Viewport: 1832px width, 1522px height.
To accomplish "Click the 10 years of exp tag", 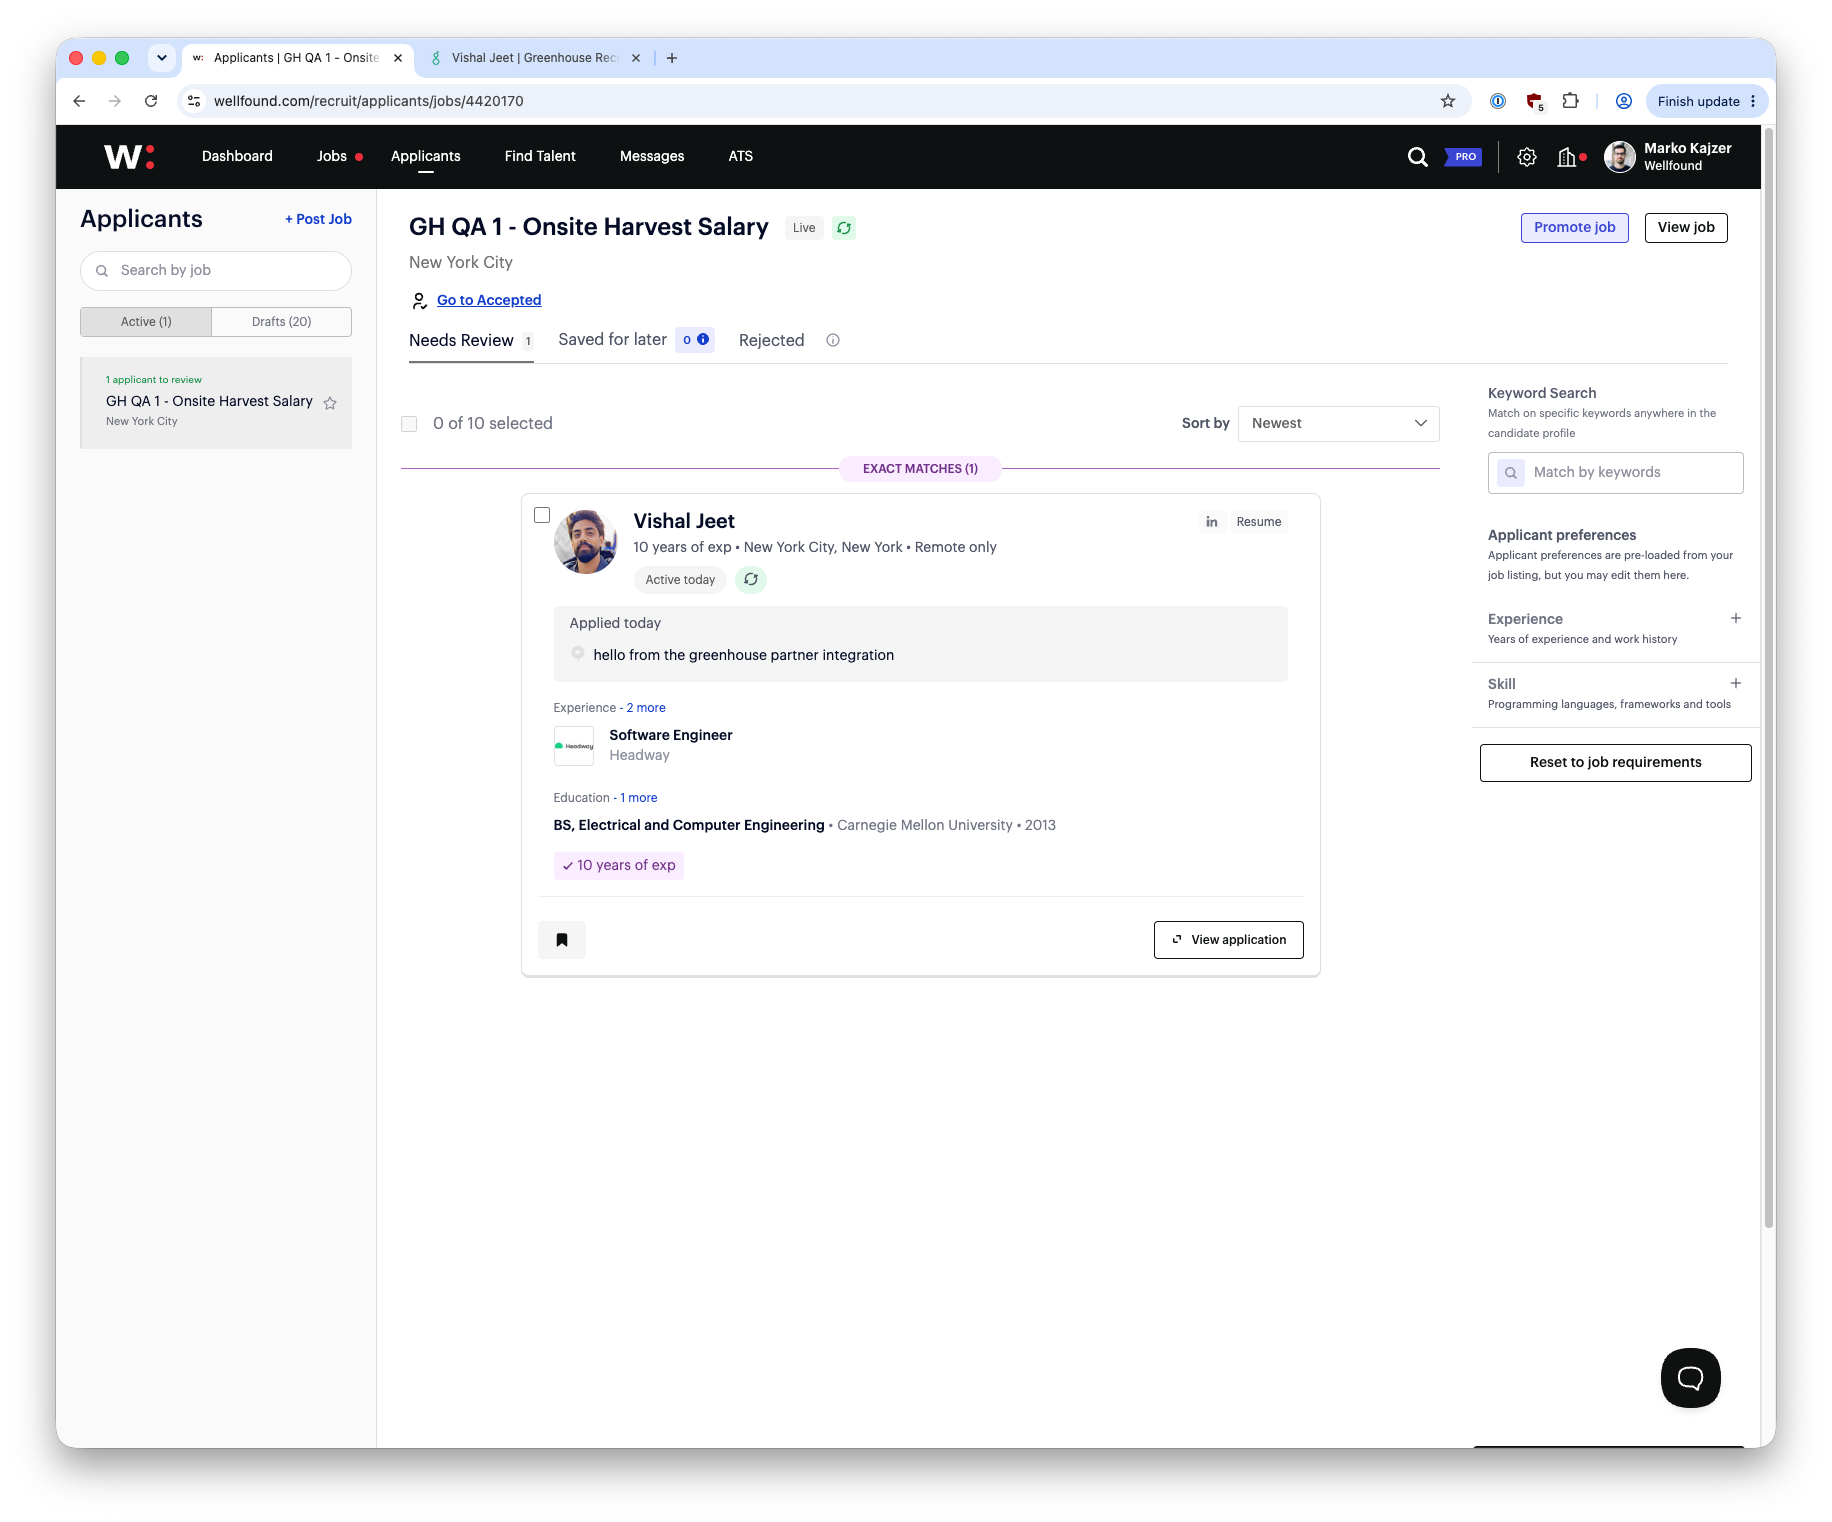I will pyautogui.click(x=619, y=866).
